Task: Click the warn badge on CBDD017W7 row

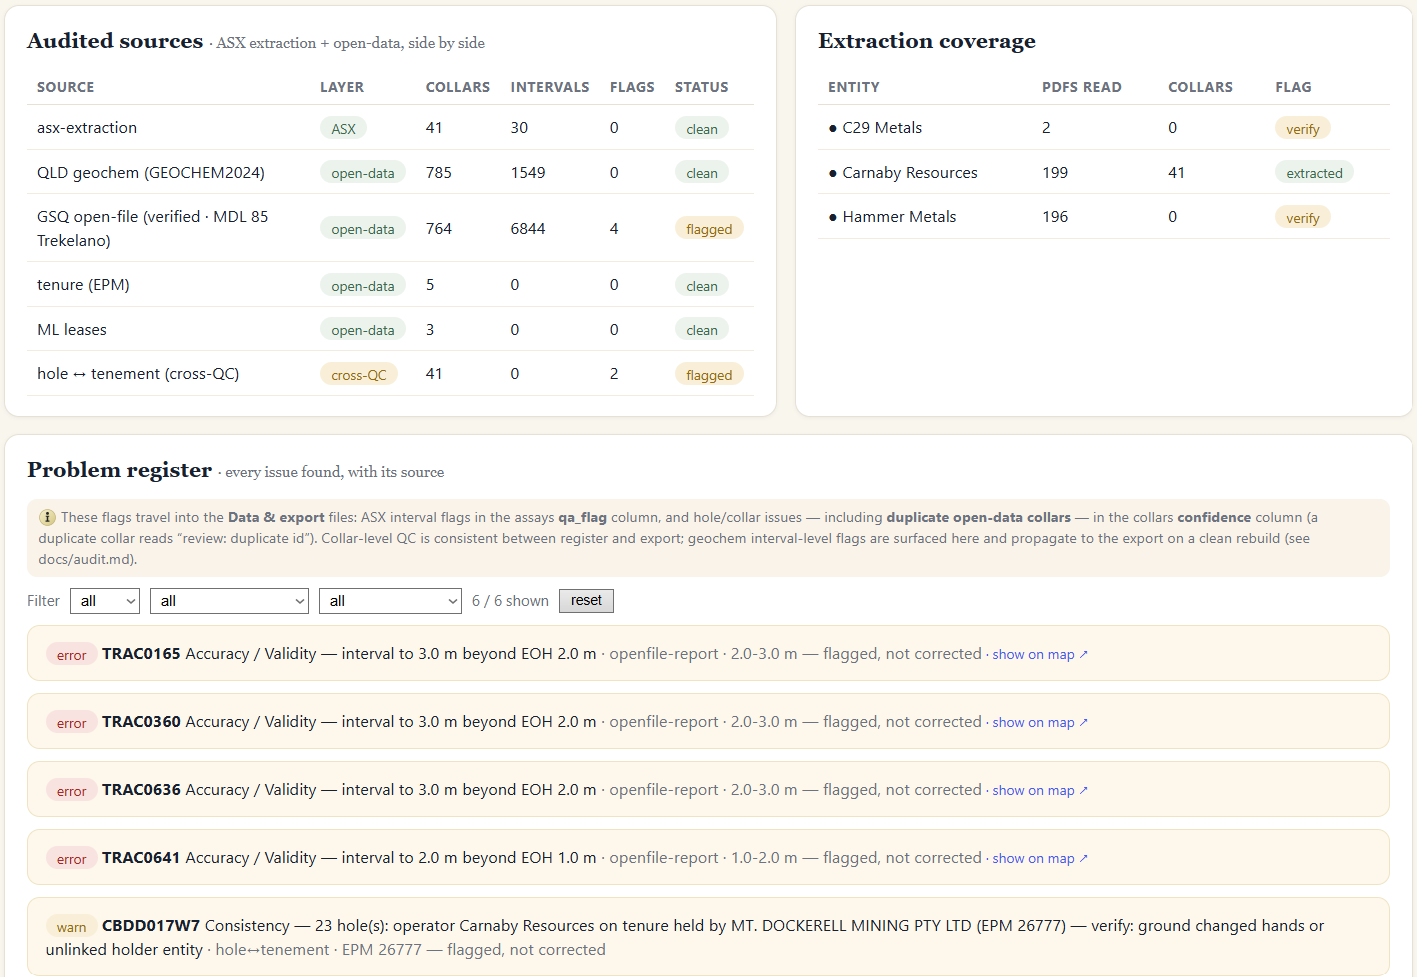Action: pos(71,927)
